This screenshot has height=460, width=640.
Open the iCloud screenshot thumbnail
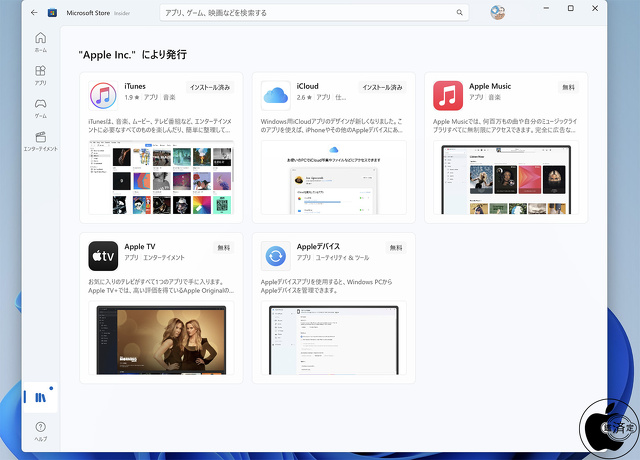coord(334,177)
